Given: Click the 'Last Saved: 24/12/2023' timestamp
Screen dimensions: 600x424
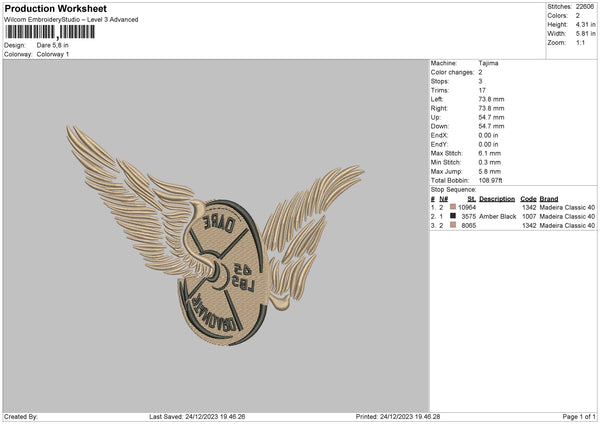Looking at the screenshot, I should (x=197, y=416).
